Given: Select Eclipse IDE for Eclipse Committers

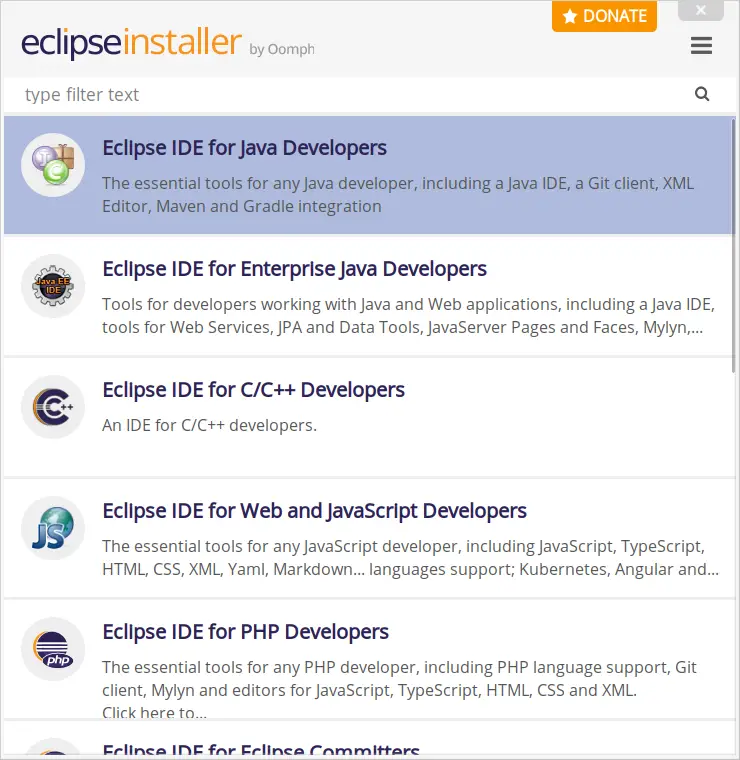Looking at the screenshot, I should click(x=261, y=750).
